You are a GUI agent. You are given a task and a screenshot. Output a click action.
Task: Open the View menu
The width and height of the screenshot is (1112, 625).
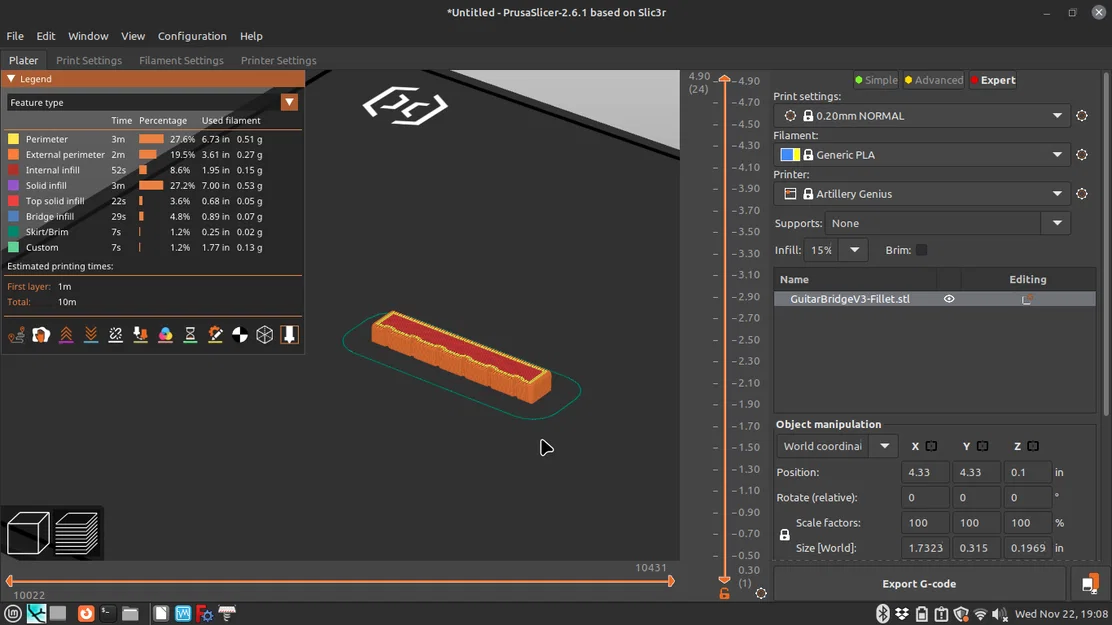(133, 36)
